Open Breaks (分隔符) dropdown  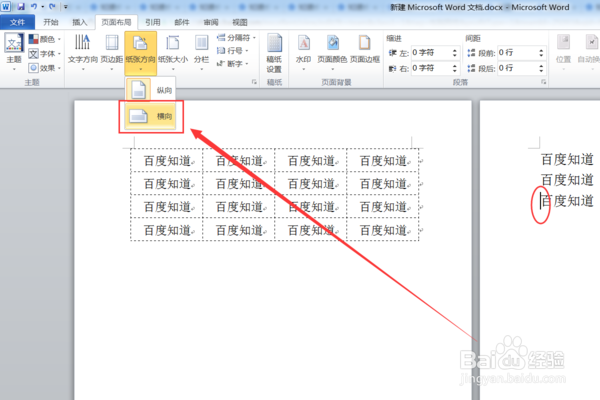[x=236, y=38]
